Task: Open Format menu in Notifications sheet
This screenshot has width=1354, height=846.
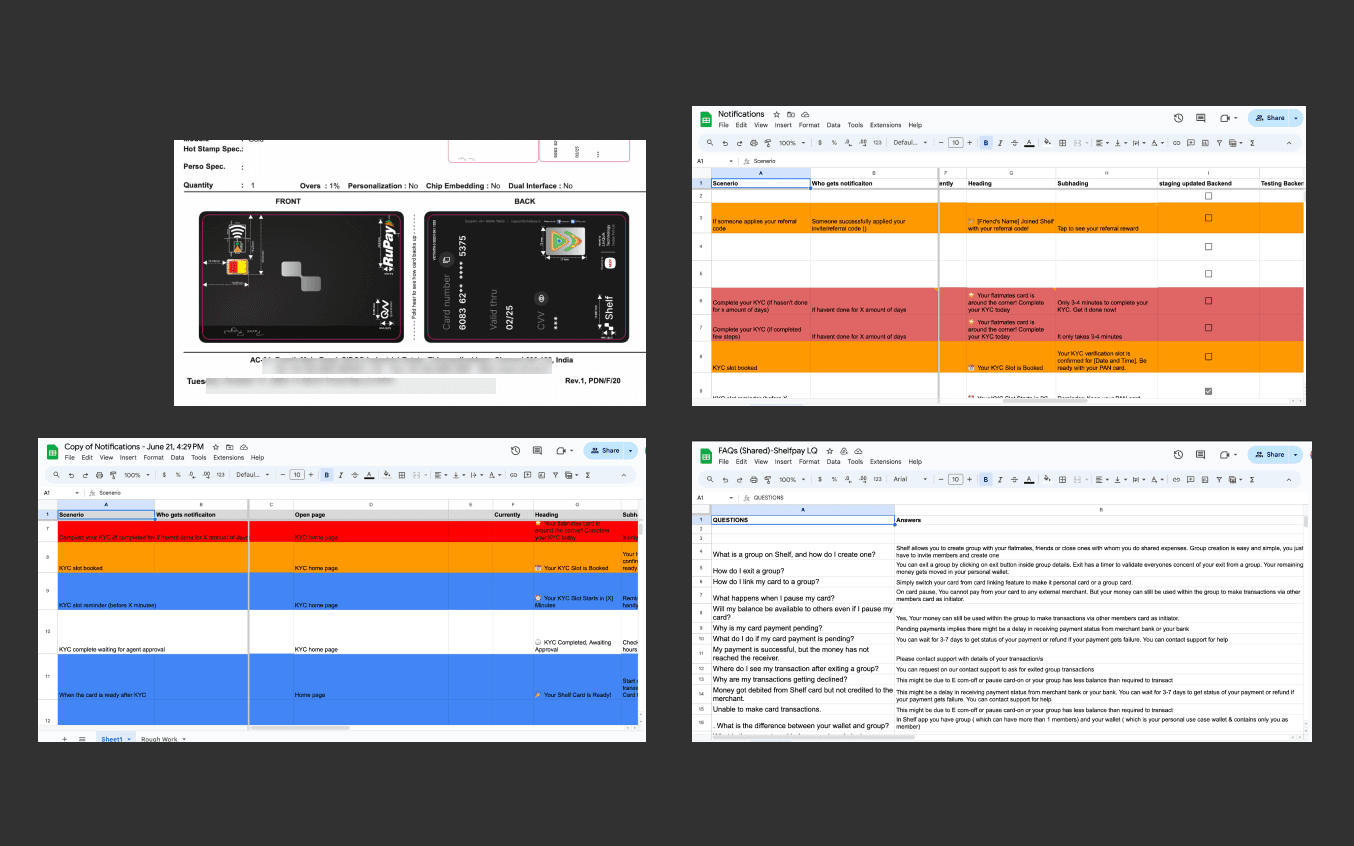Action: [809, 125]
